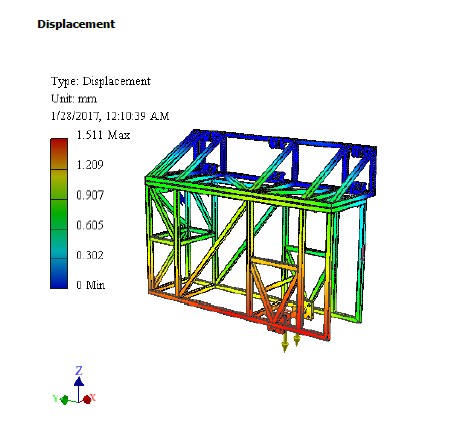Select the 'Type: Displacement' label

101,81
